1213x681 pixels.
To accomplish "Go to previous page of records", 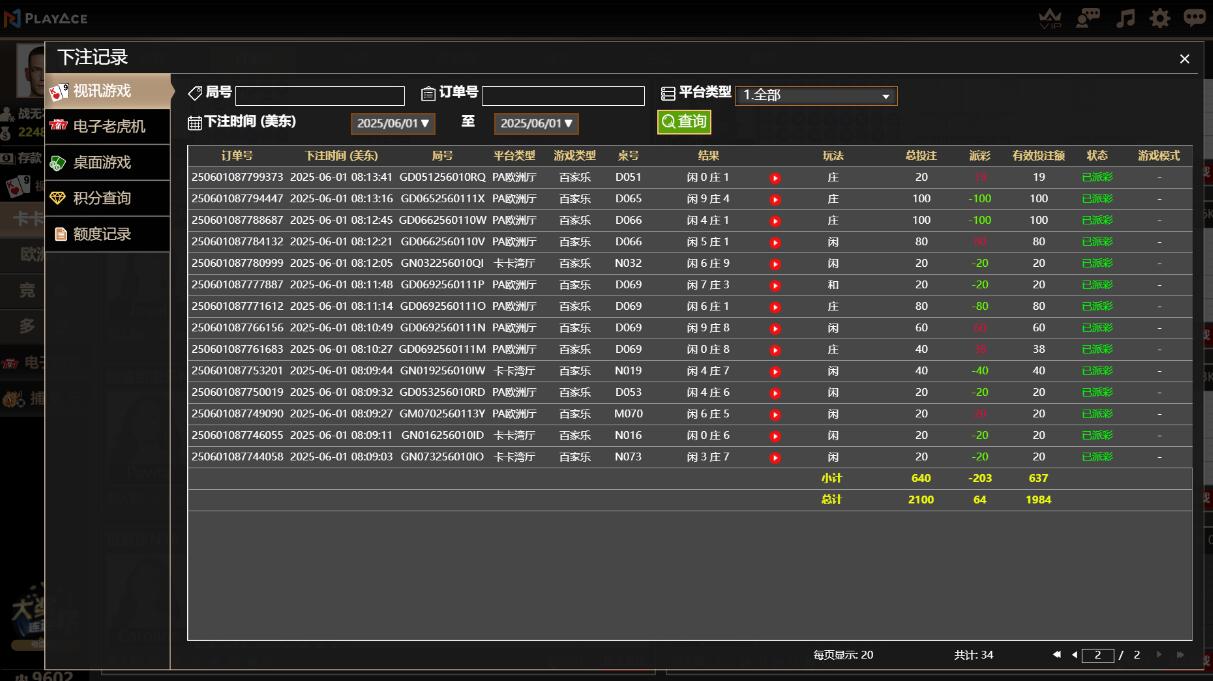I will (x=1074, y=655).
